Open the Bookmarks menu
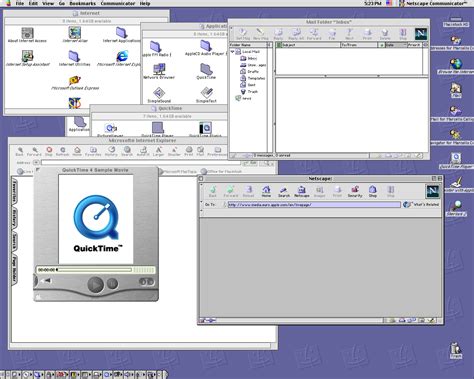The image size is (474, 379). (82, 3)
